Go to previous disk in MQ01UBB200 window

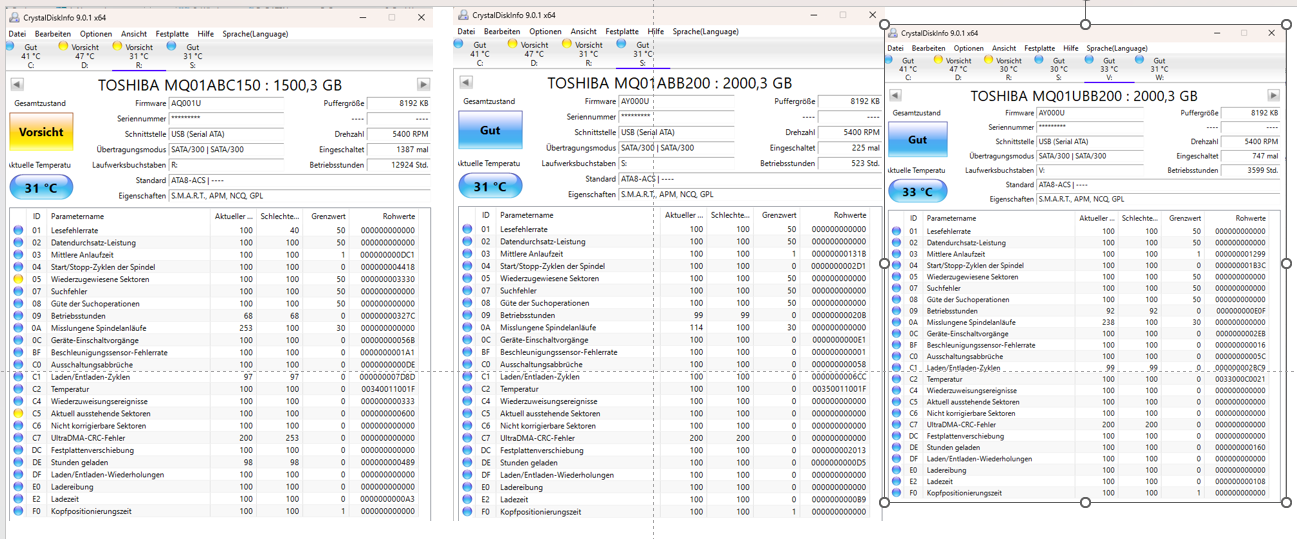coord(895,96)
